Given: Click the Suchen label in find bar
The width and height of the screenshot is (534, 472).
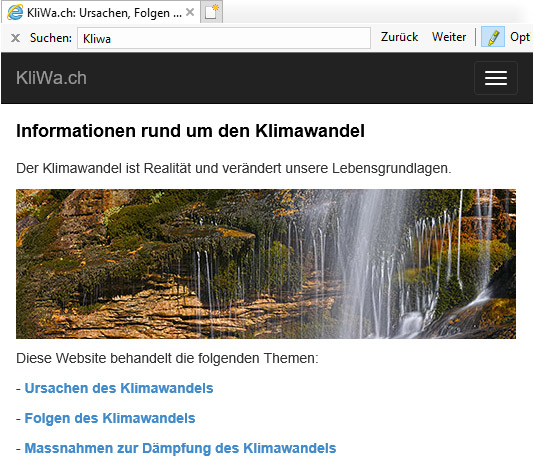Looking at the screenshot, I should point(51,38).
